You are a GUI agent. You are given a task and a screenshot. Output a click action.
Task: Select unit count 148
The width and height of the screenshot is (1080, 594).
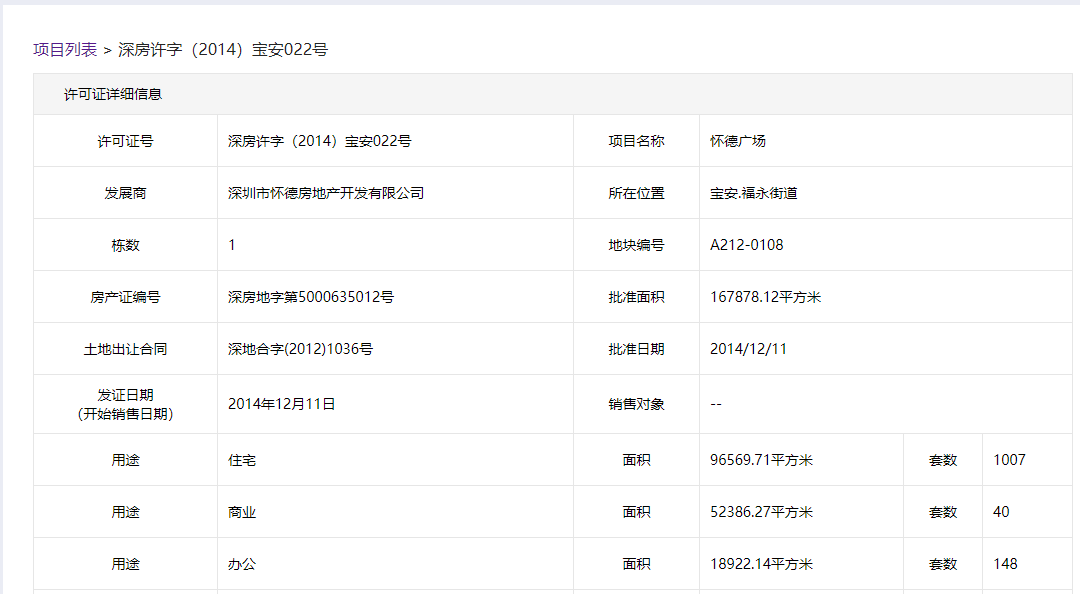coord(1006,564)
